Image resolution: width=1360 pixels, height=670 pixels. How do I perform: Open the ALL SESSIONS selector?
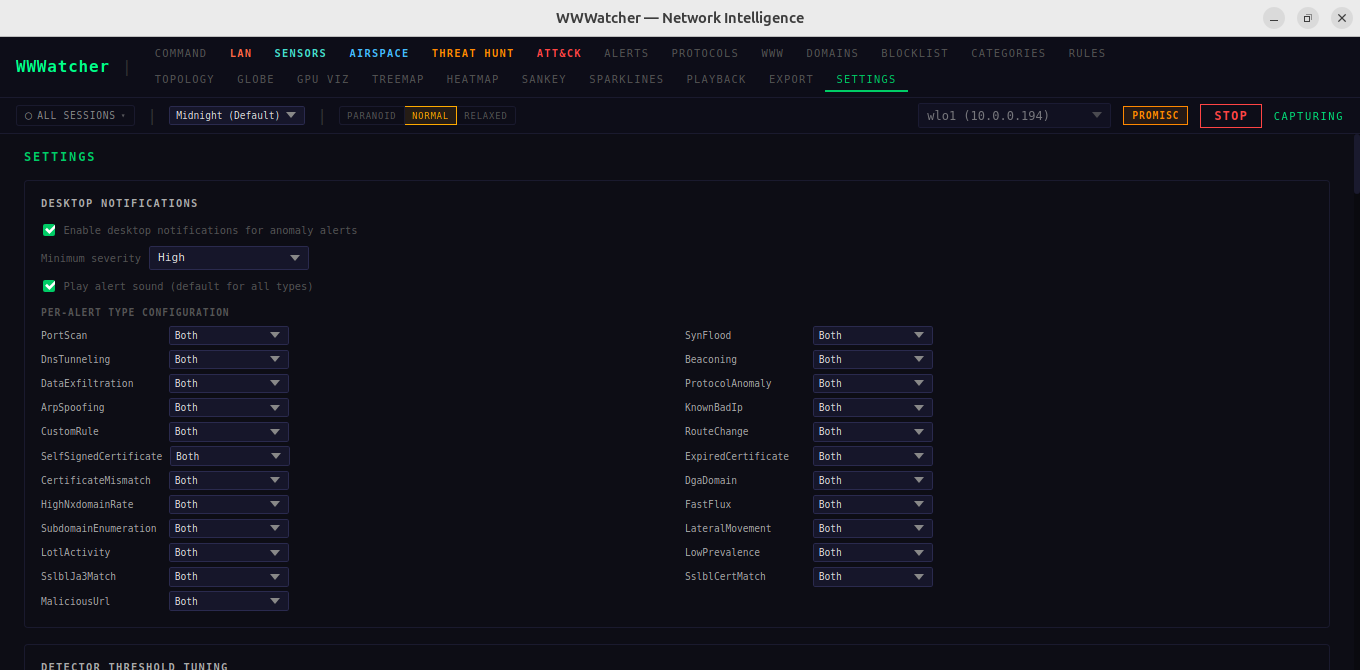pyautogui.click(x=76, y=116)
